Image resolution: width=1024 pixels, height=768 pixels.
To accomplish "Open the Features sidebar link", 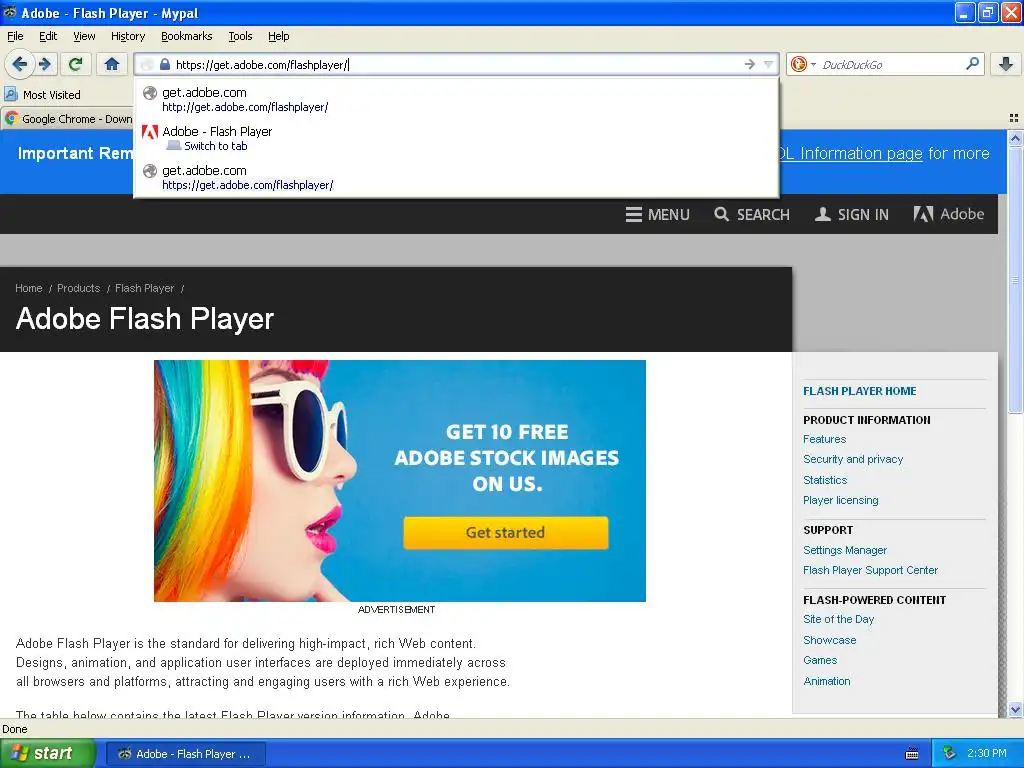I will coord(824,439).
